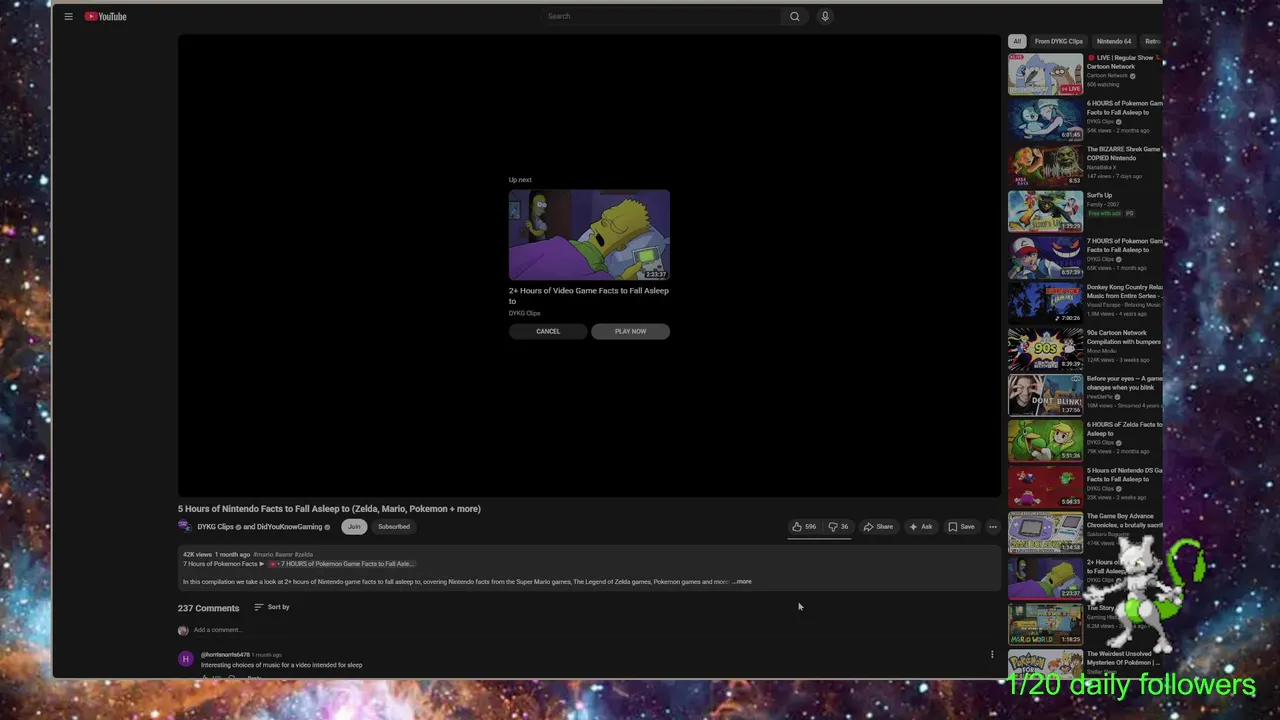Activate voice search microphone
The height and width of the screenshot is (720, 1280).
point(825,16)
